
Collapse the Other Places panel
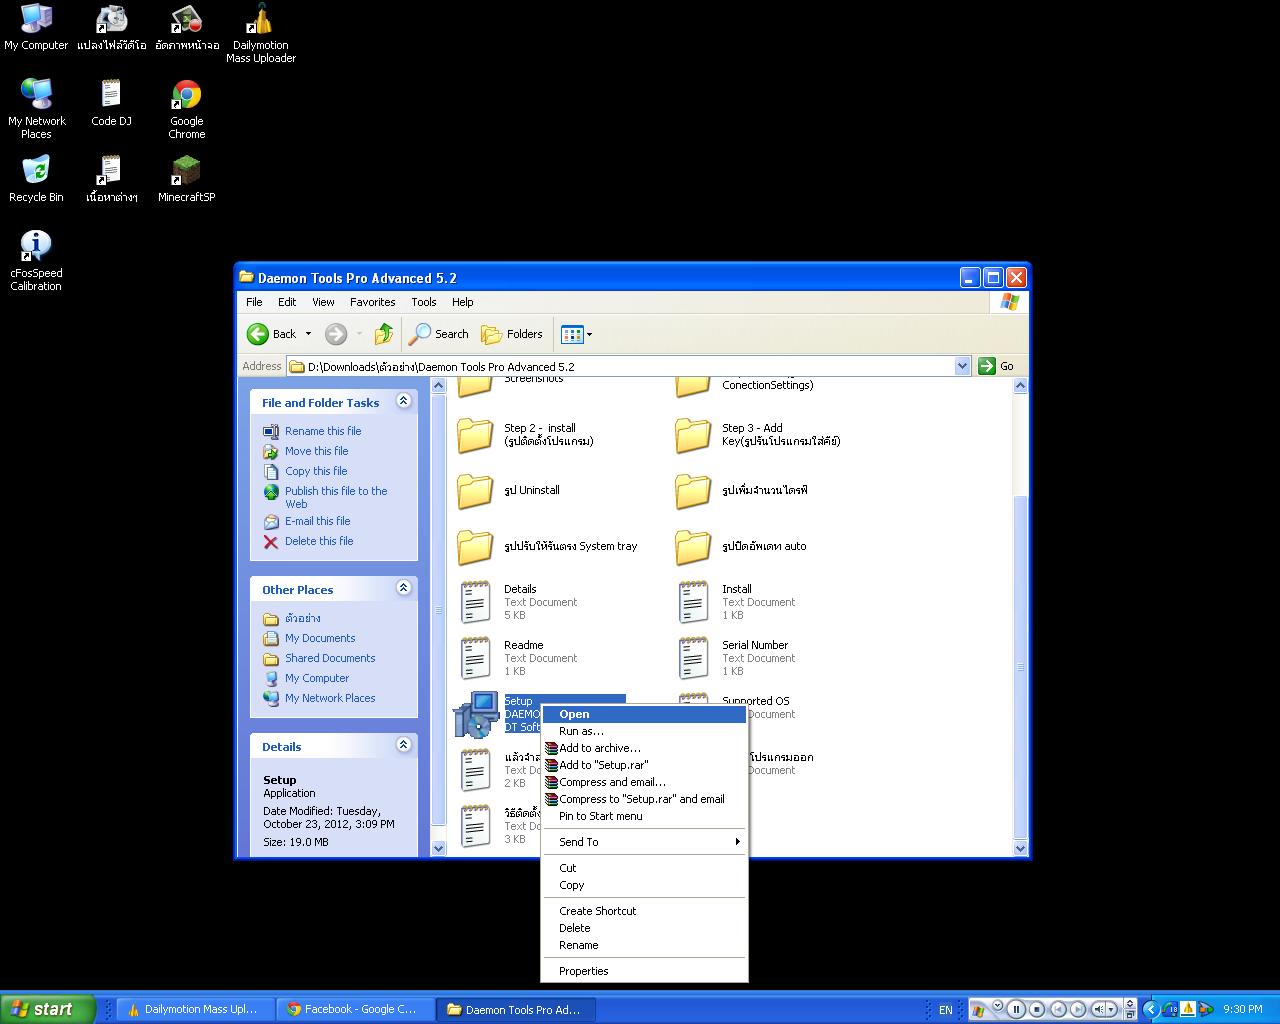click(x=404, y=588)
